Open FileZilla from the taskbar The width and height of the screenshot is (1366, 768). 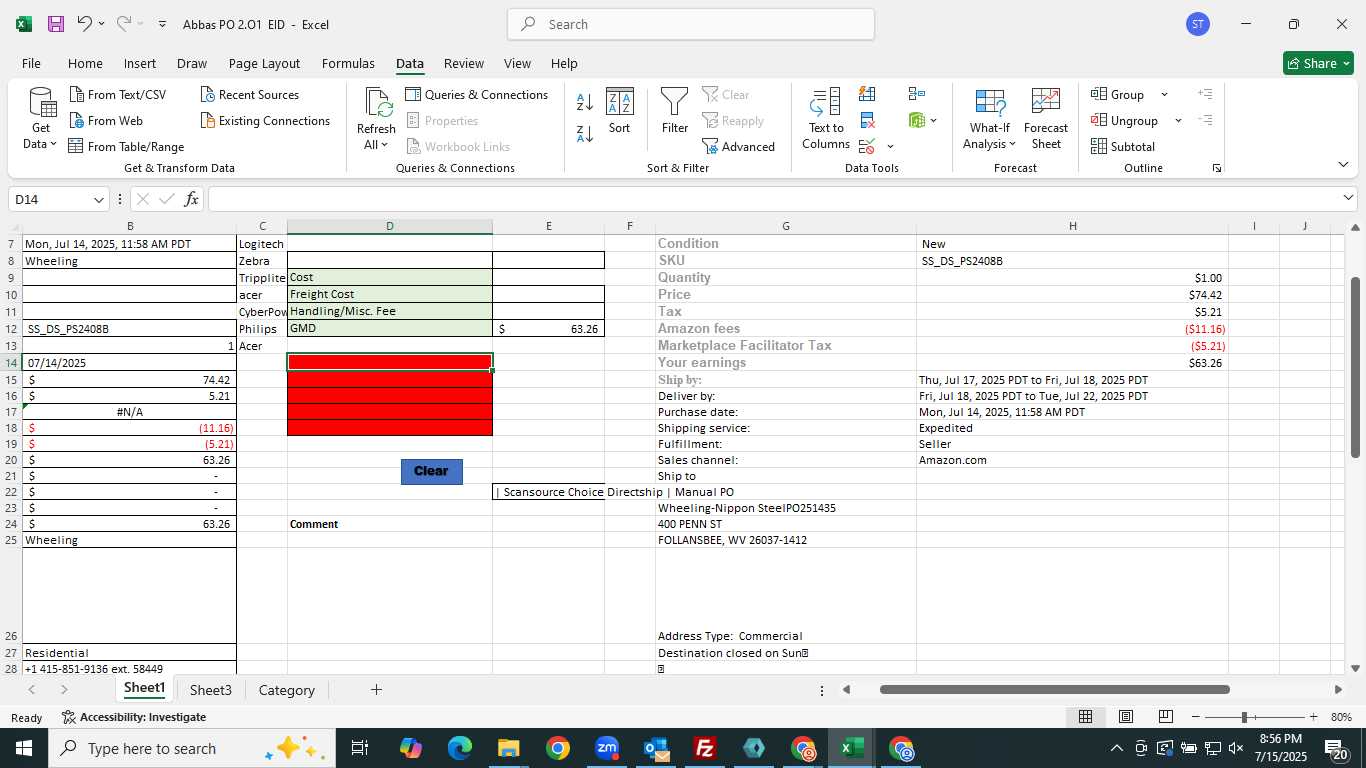point(705,748)
